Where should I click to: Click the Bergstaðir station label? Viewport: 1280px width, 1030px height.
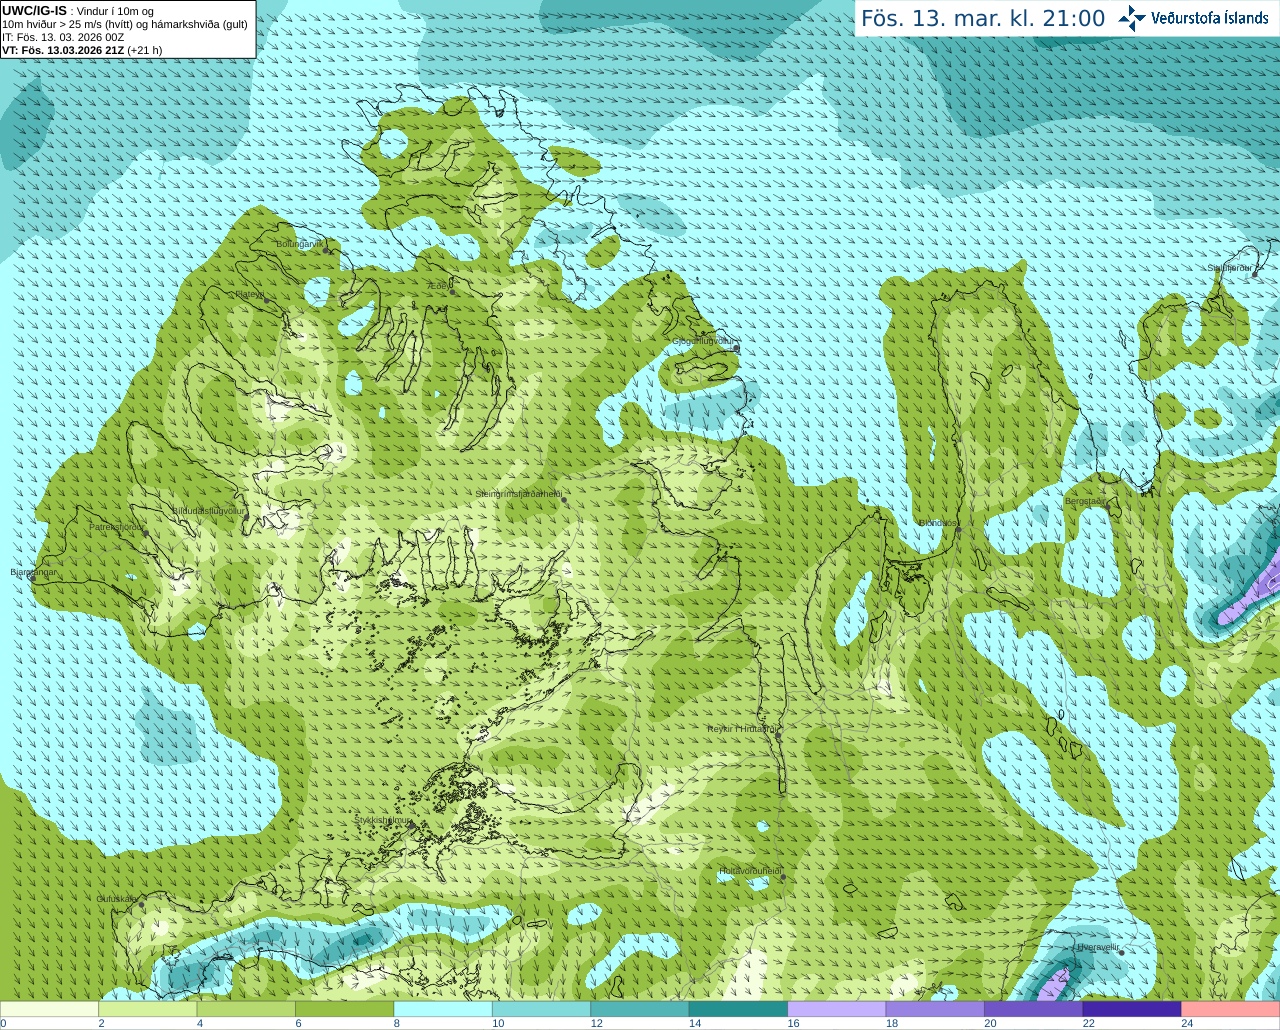[1086, 501]
